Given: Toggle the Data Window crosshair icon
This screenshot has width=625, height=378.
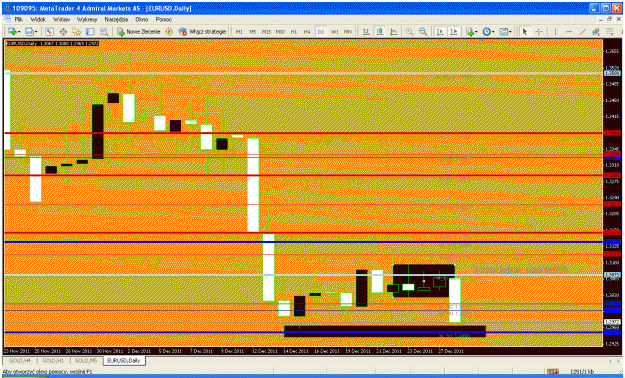Looking at the screenshot, I should click(63, 32).
